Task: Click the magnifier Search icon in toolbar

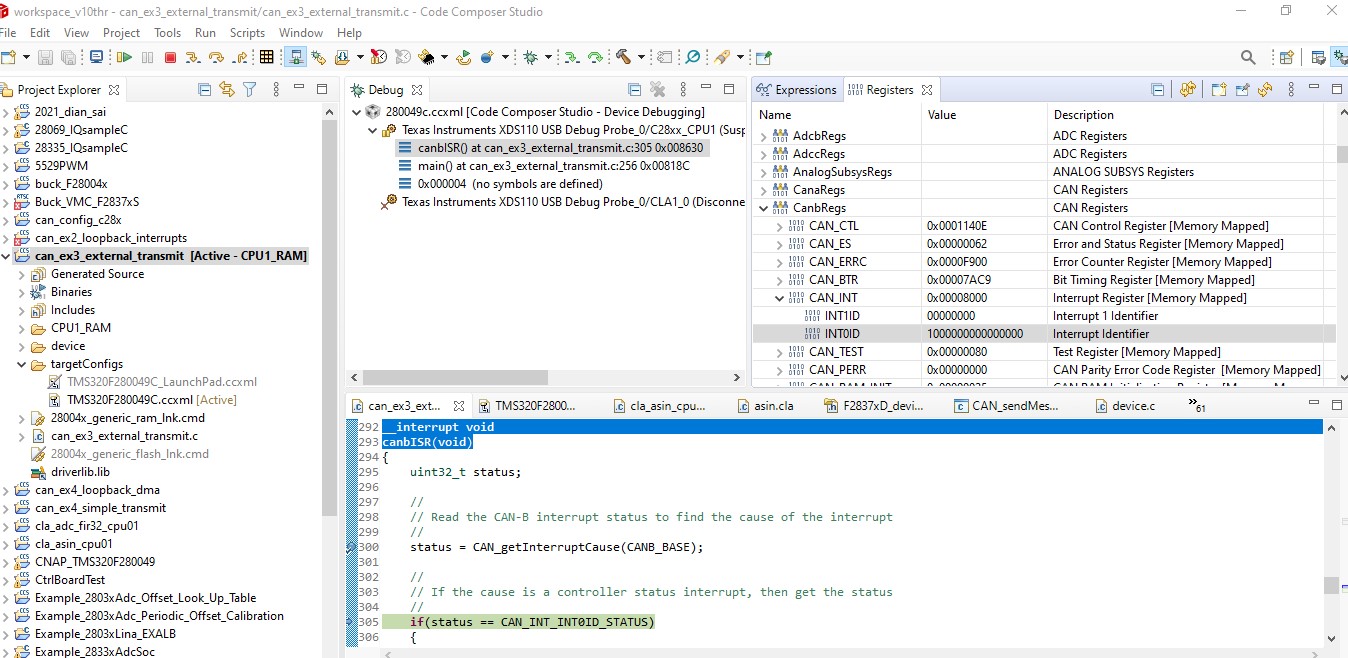Action: (1248, 58)
